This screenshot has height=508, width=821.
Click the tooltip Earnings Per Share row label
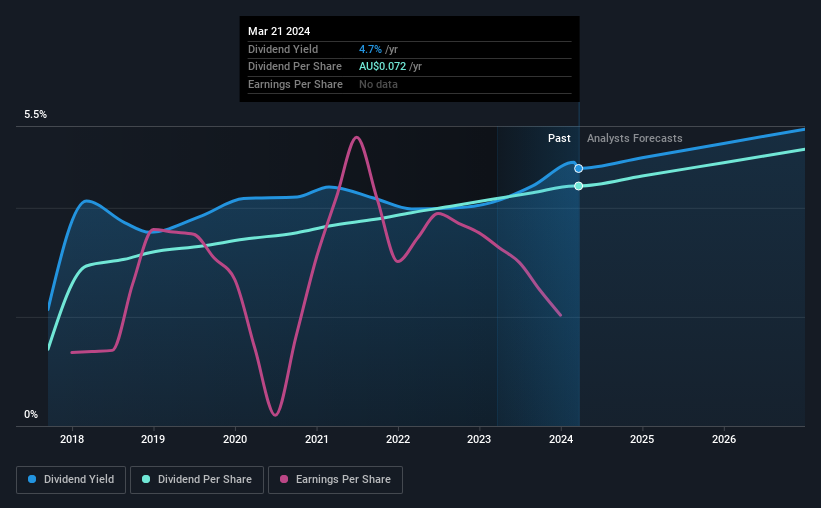coord(295,84)
